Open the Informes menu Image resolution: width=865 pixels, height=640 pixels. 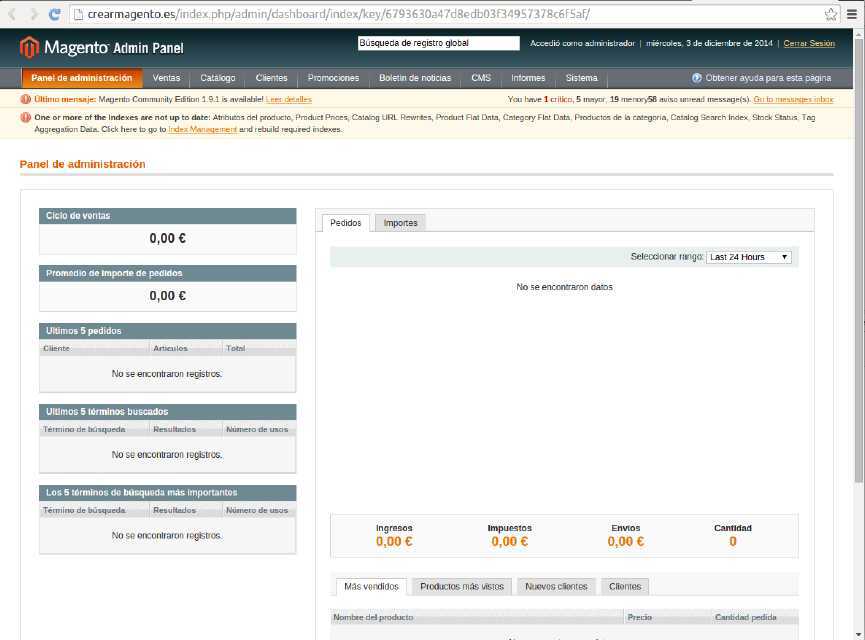[x=527, y=77]
